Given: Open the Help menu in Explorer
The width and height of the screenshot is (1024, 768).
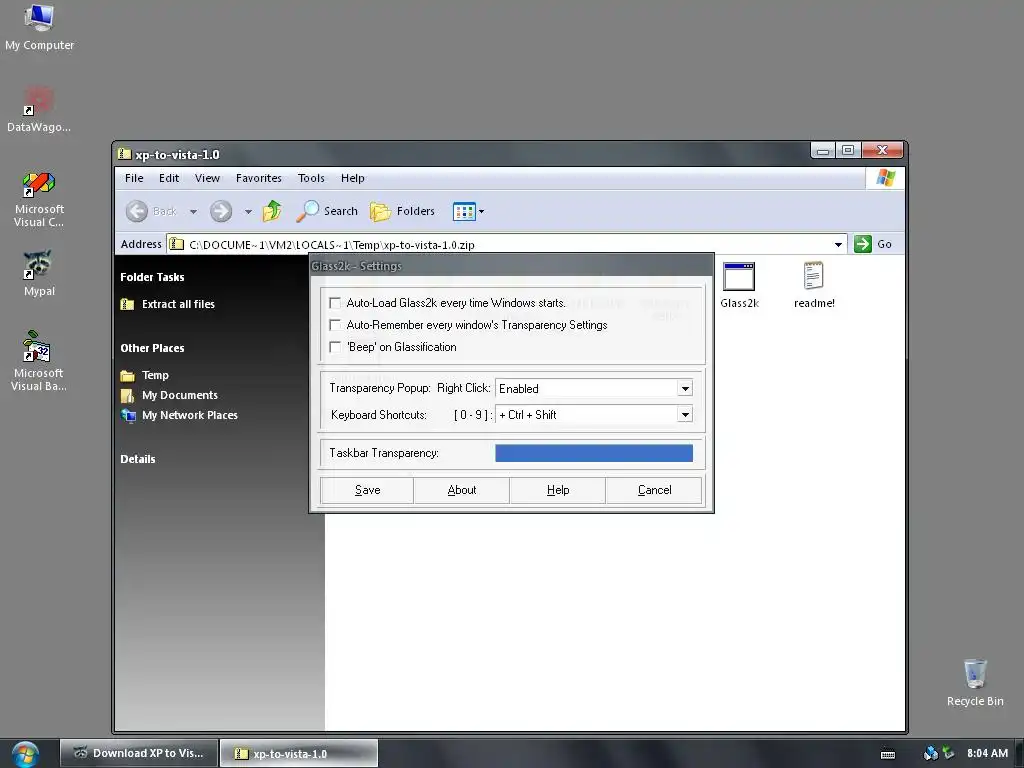Looking at the screenshot, I should point(353,178).
